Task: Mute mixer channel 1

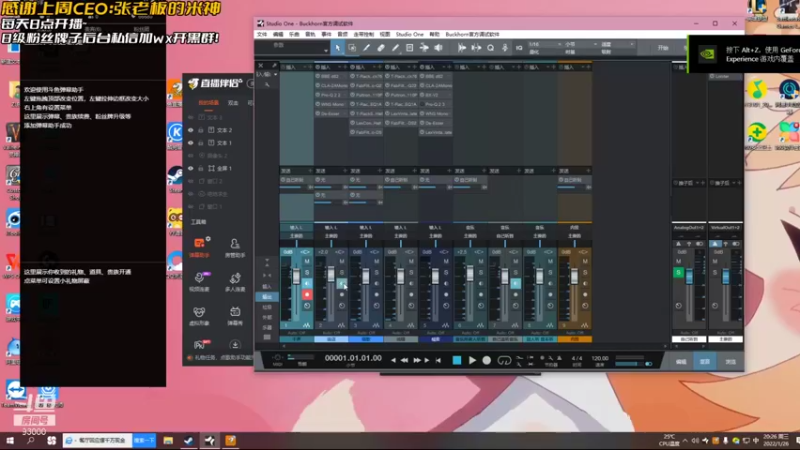Action: point(307,261)
